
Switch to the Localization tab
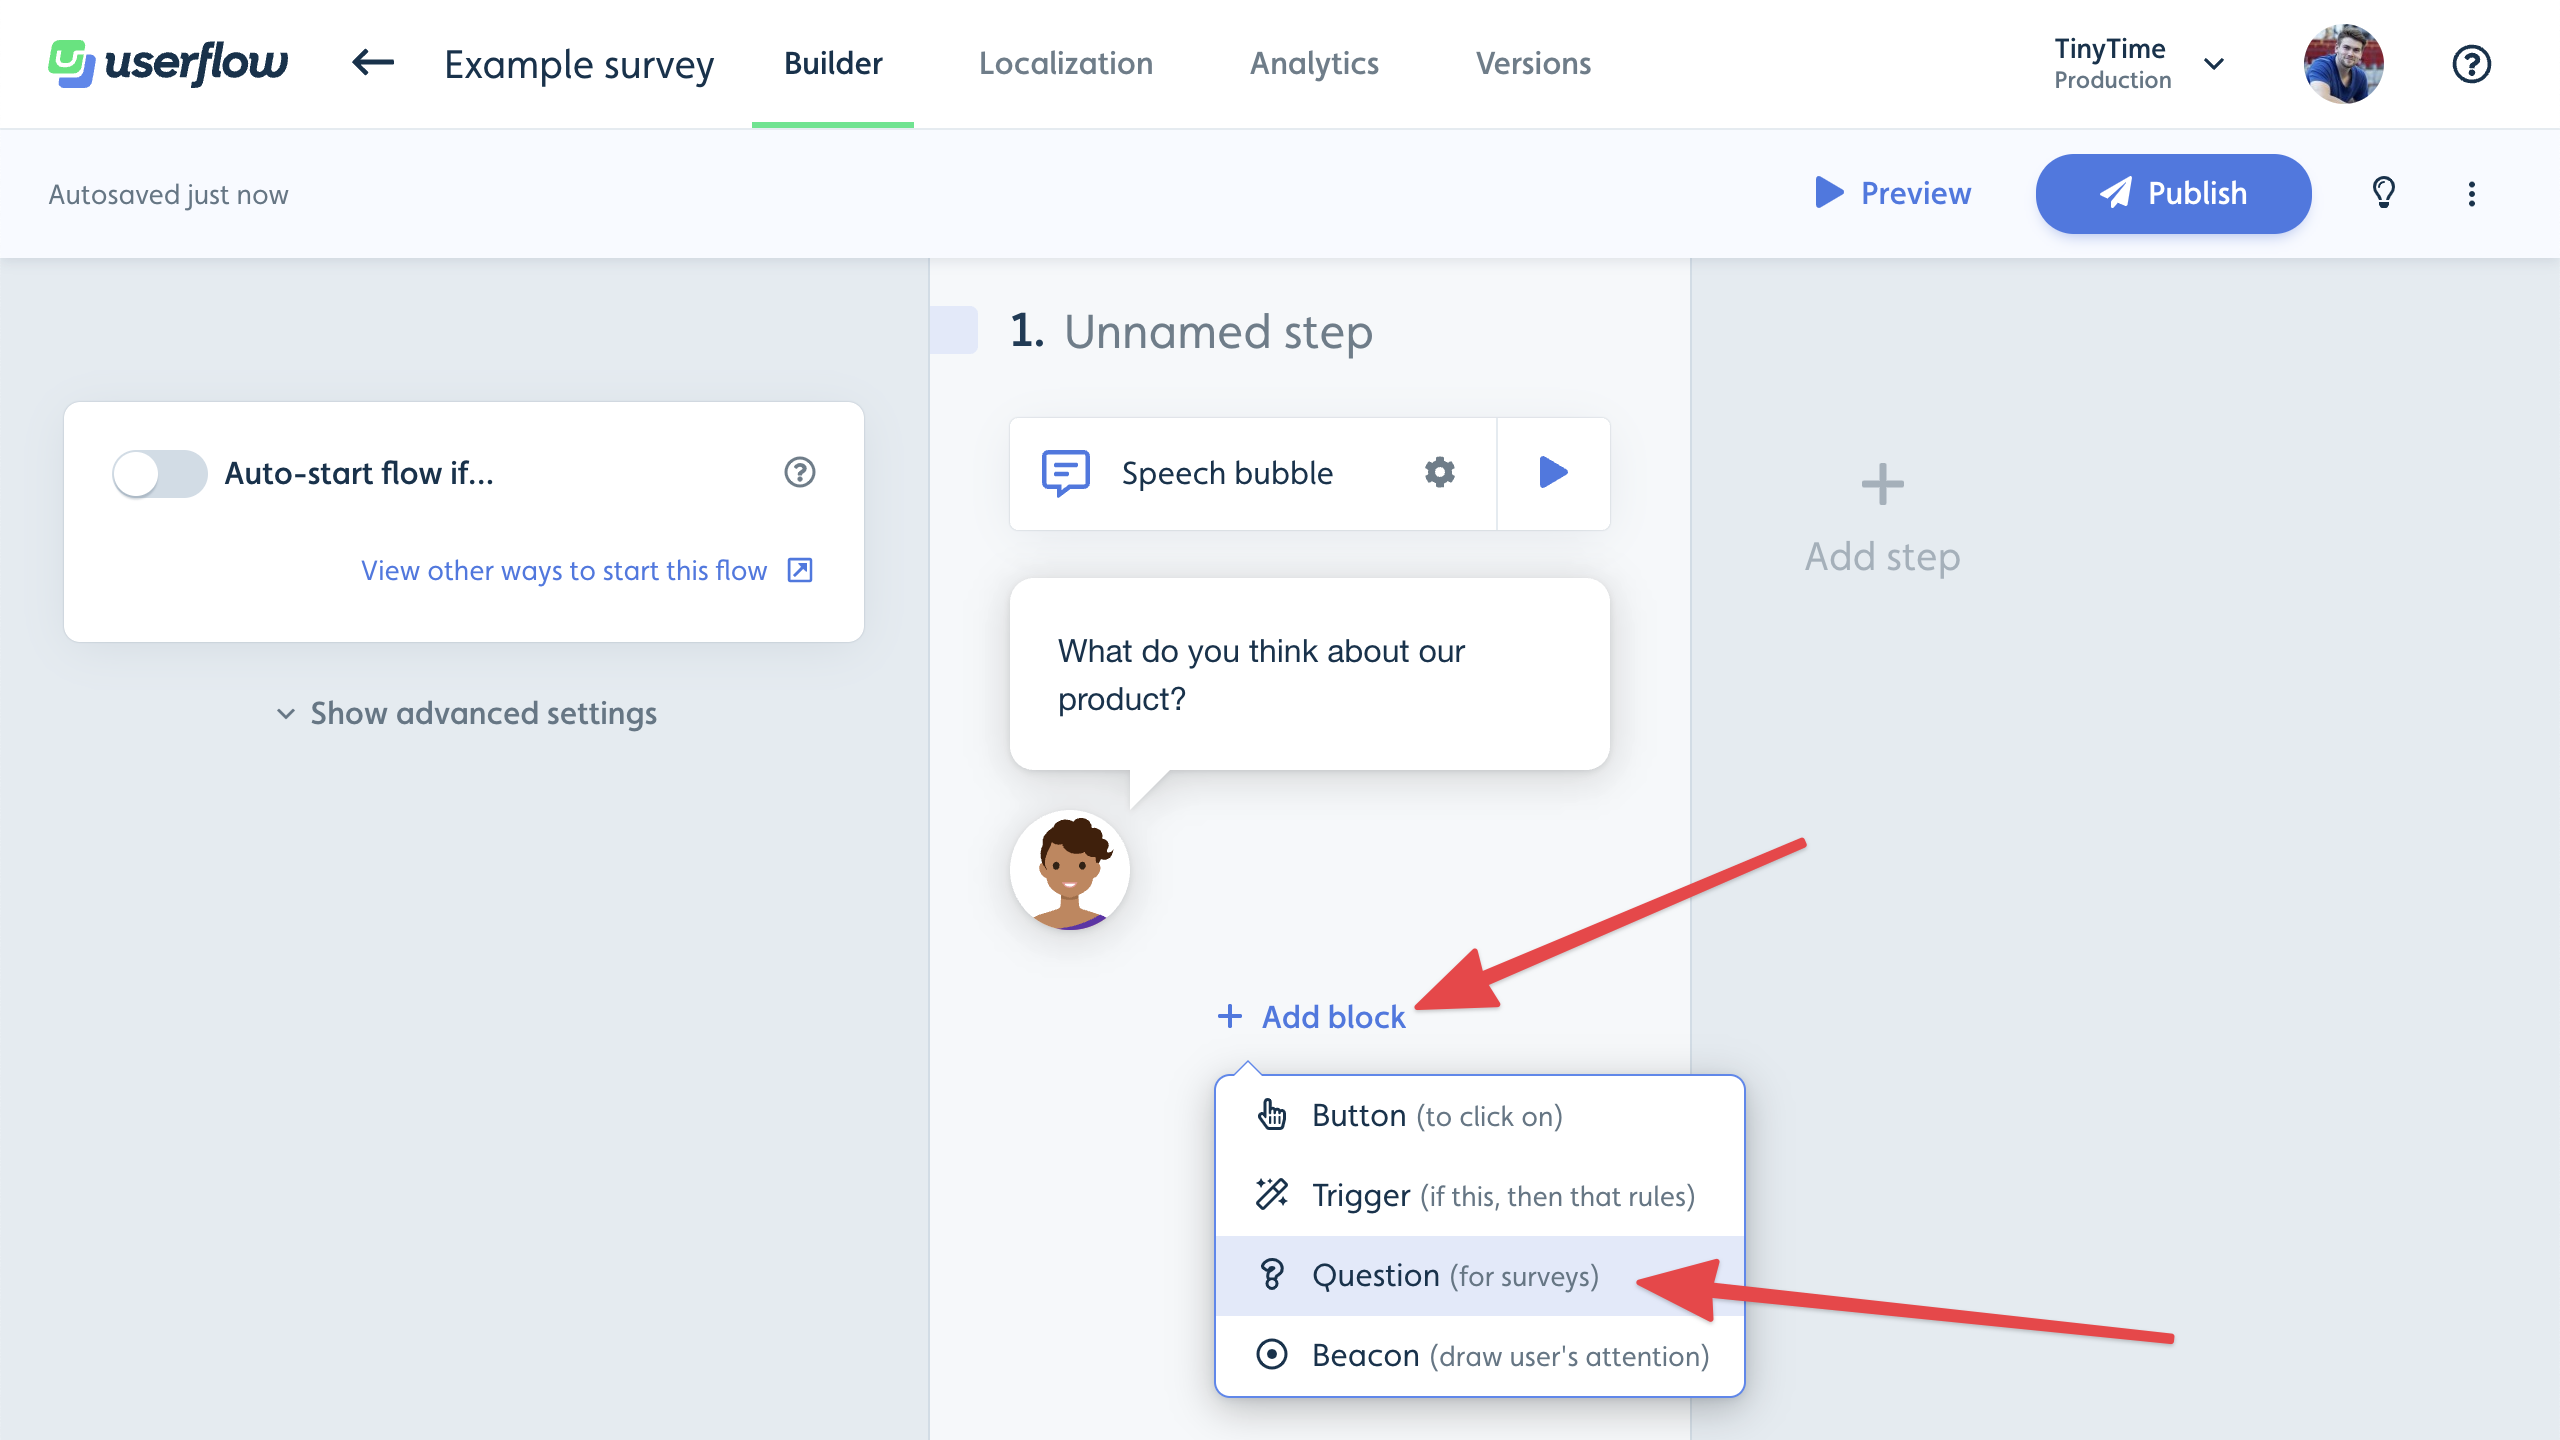point(1065,63)
